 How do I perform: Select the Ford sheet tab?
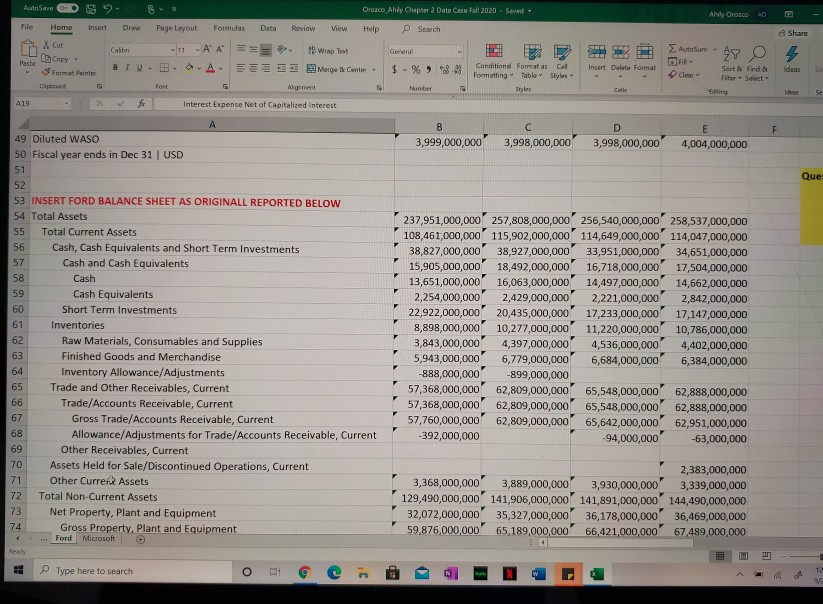pos(63,538)
